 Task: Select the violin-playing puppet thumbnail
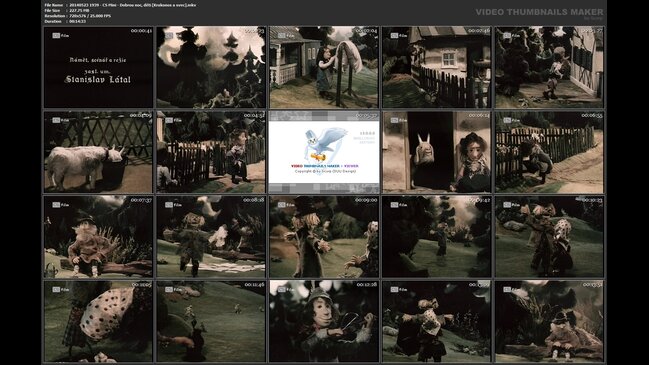tap(324, 321)
